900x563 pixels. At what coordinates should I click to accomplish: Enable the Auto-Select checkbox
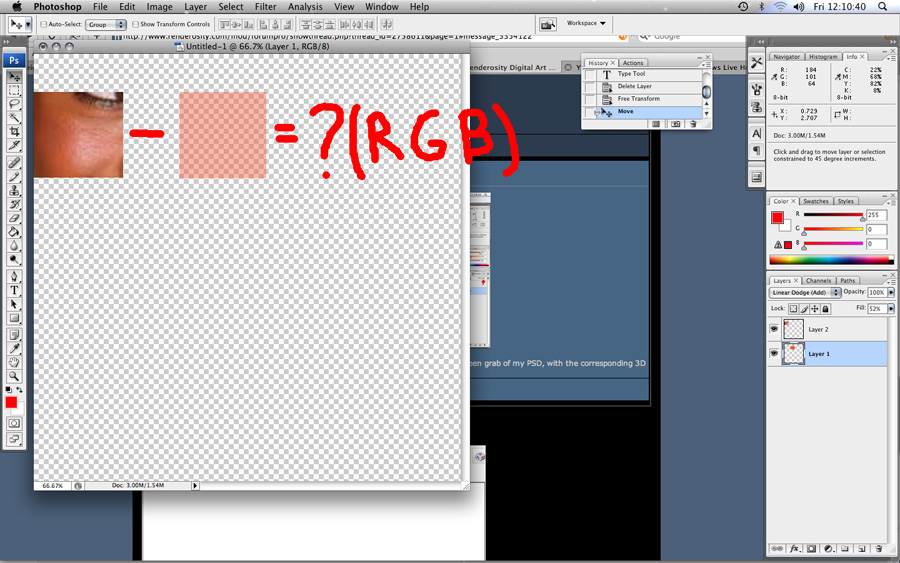(x=44, y=24)
